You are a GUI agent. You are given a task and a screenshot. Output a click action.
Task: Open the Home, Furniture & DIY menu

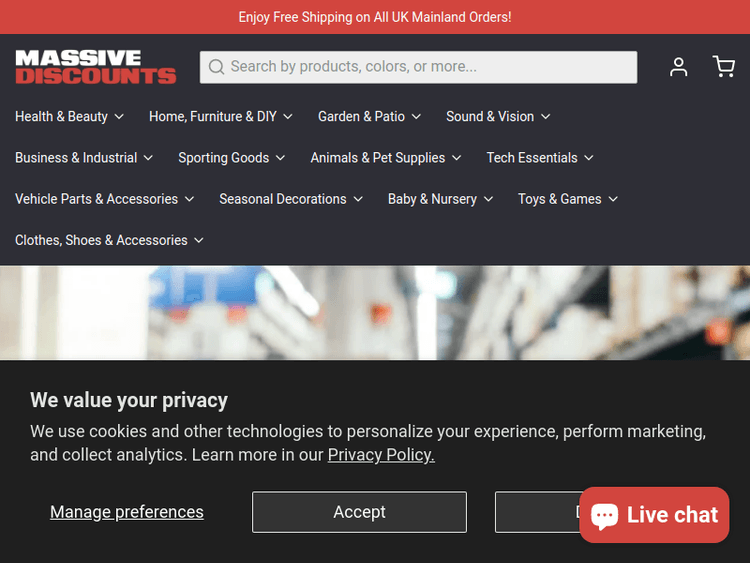coord(221,117)
